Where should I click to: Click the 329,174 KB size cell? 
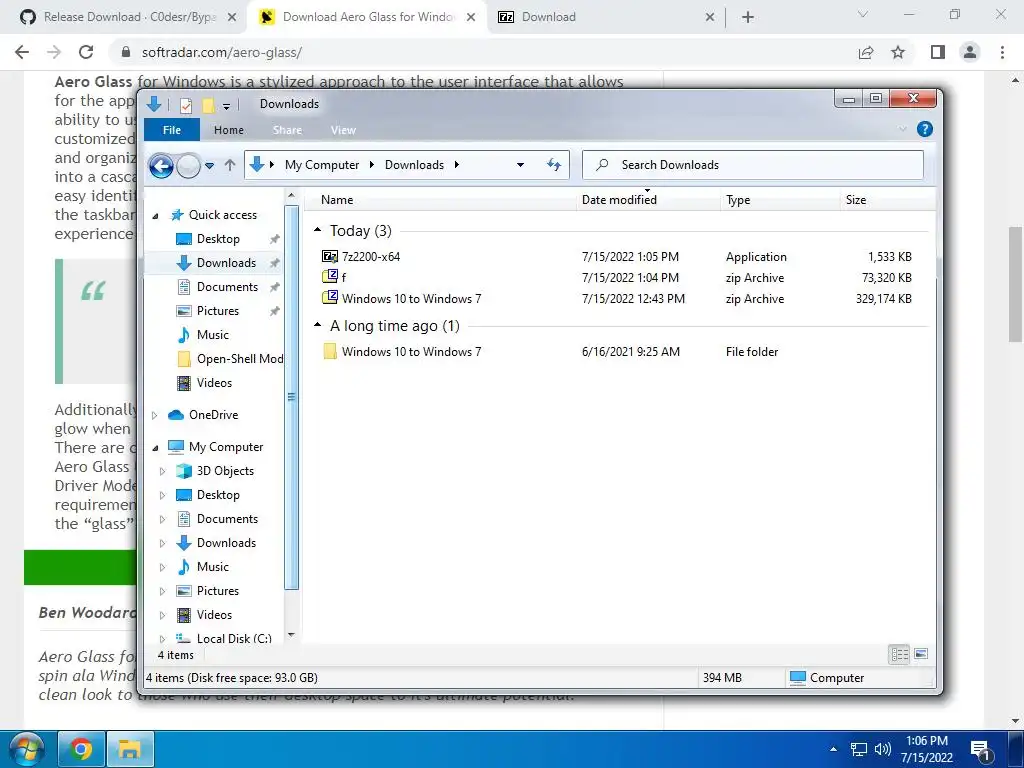tap(884, 298)
